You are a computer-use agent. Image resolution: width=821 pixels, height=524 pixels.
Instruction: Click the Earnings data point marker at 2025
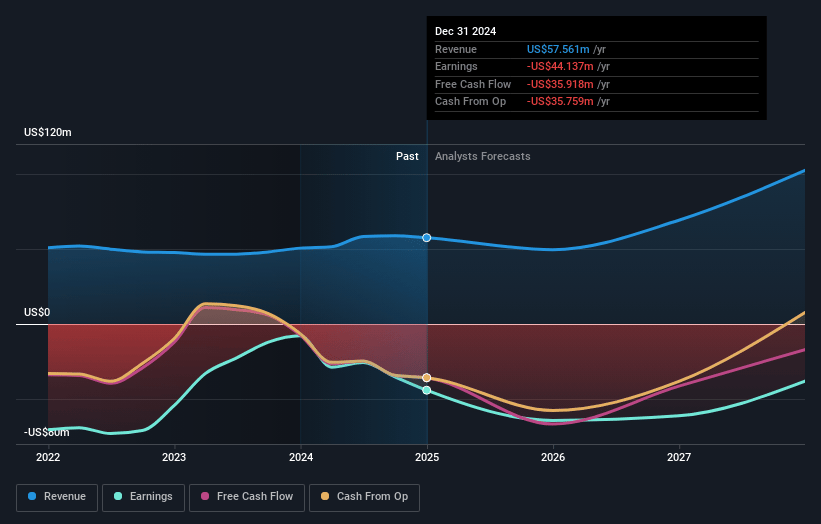(427, 390)
